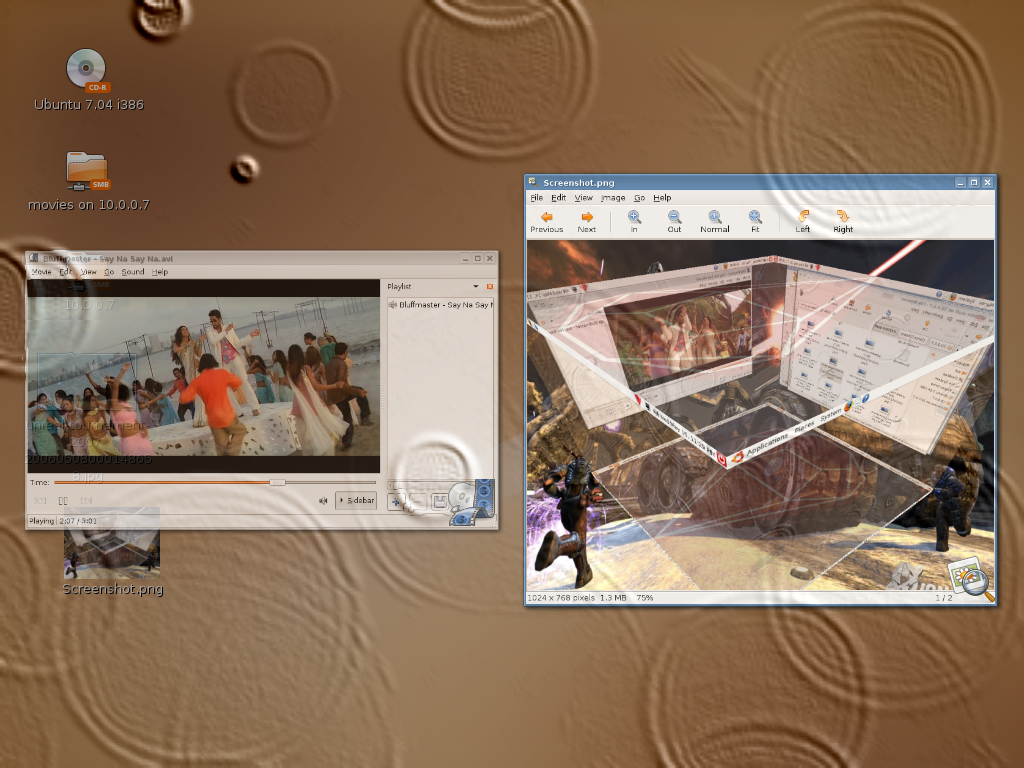Rotate image Left in image viewer
Screen dimensions: 1024x768
tap(803, 221)
